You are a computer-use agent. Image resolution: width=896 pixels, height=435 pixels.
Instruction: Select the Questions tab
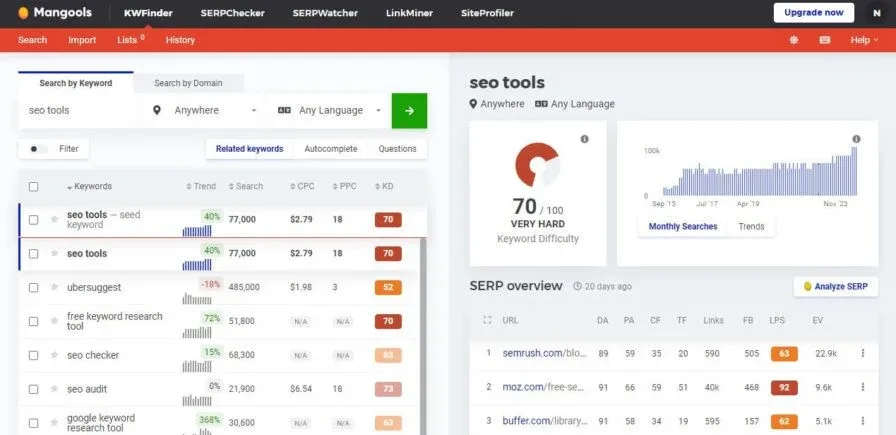[x=397, y=149]
